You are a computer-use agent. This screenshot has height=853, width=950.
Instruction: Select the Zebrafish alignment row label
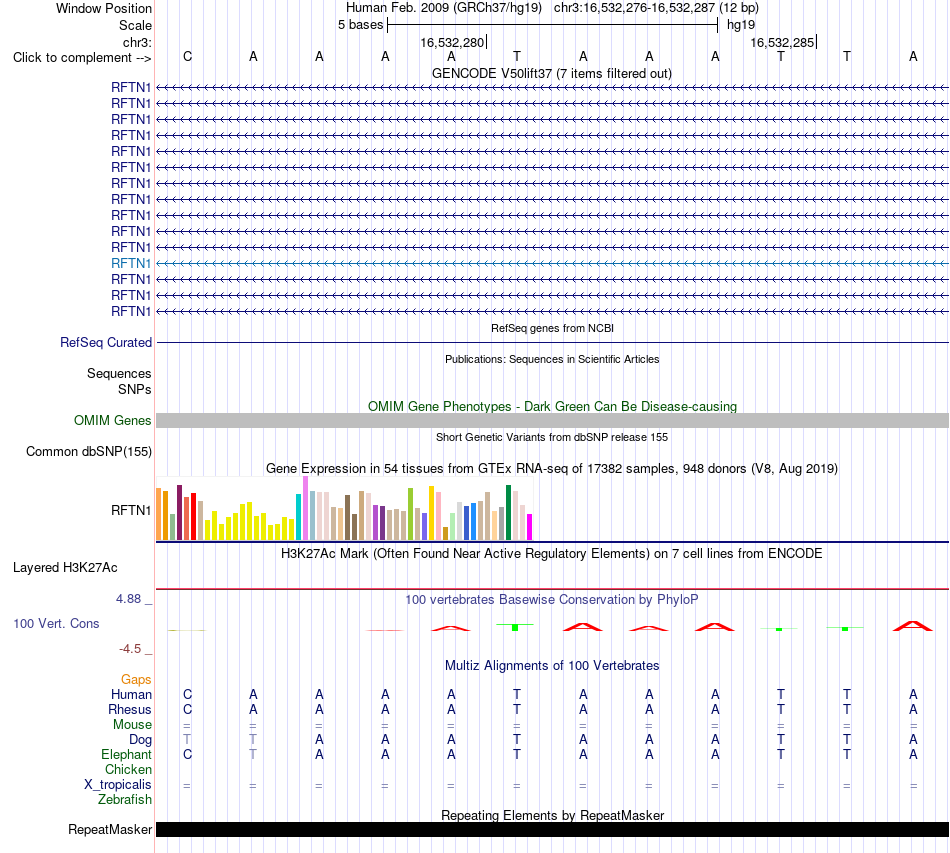pos(125,800)
